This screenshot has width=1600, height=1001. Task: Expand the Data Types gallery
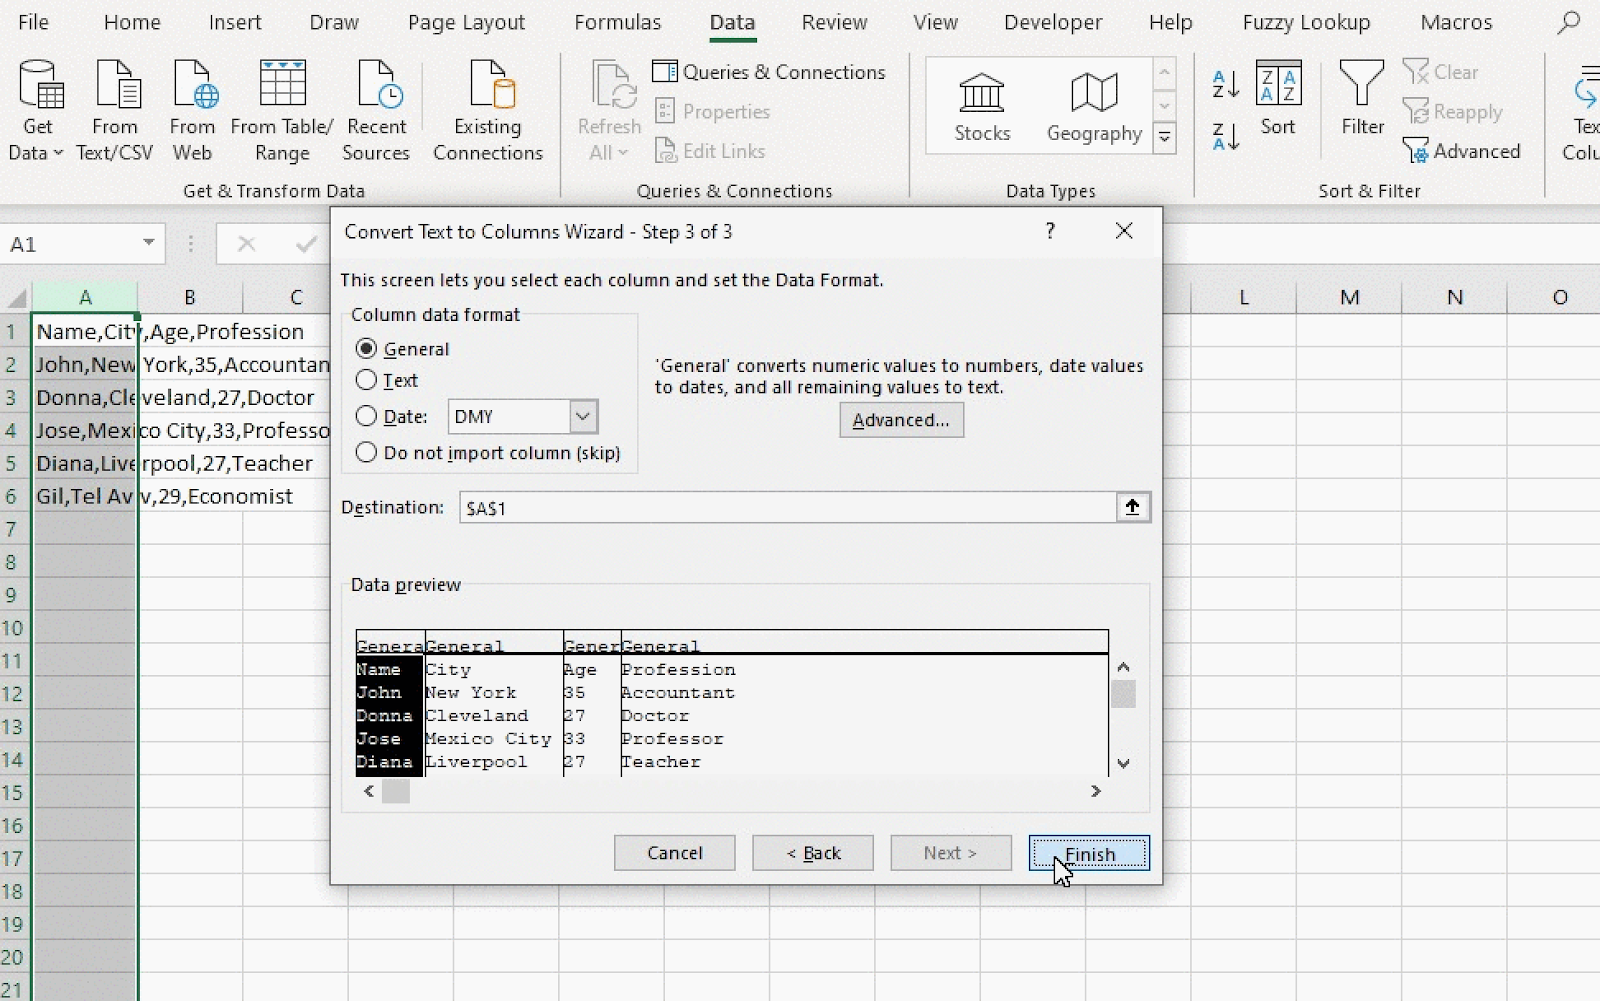click(1164, 138)
